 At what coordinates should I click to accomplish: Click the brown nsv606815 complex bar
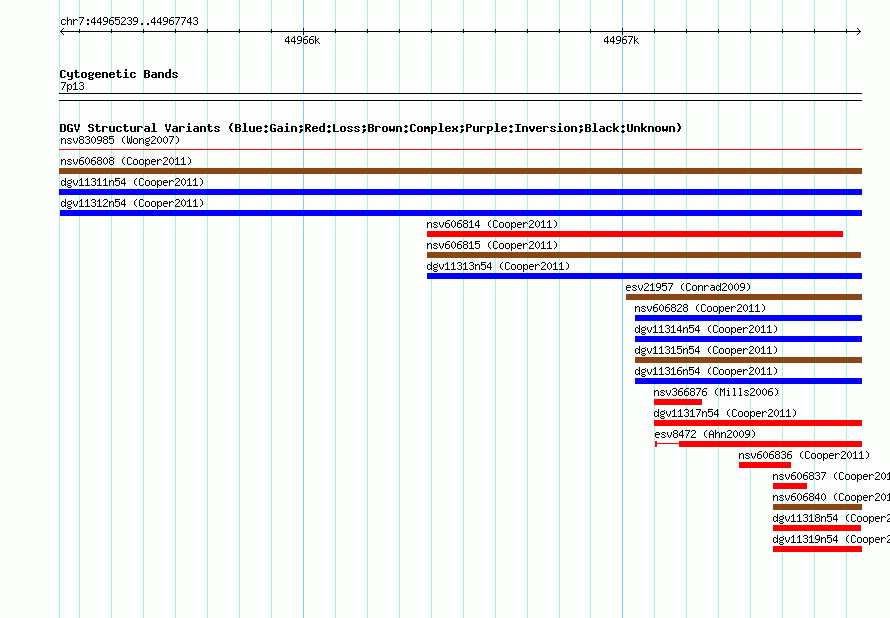tap(644, 255)
